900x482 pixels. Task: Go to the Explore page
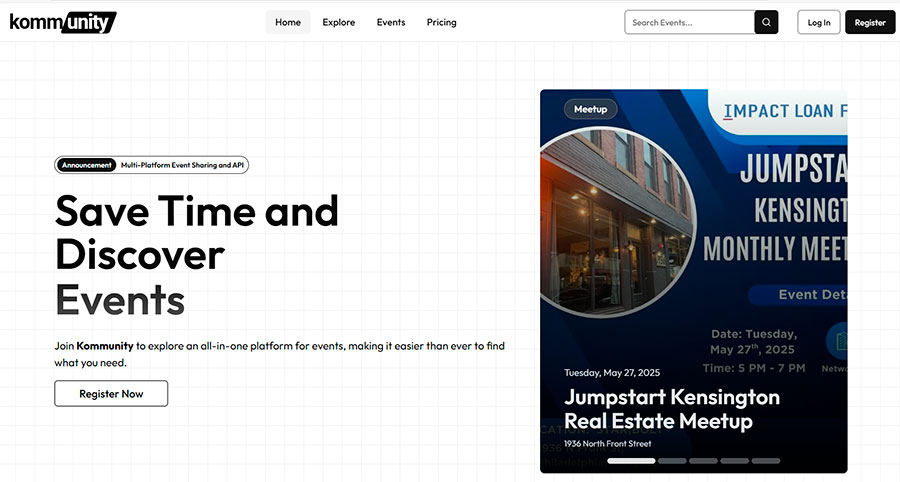[339, 22]
